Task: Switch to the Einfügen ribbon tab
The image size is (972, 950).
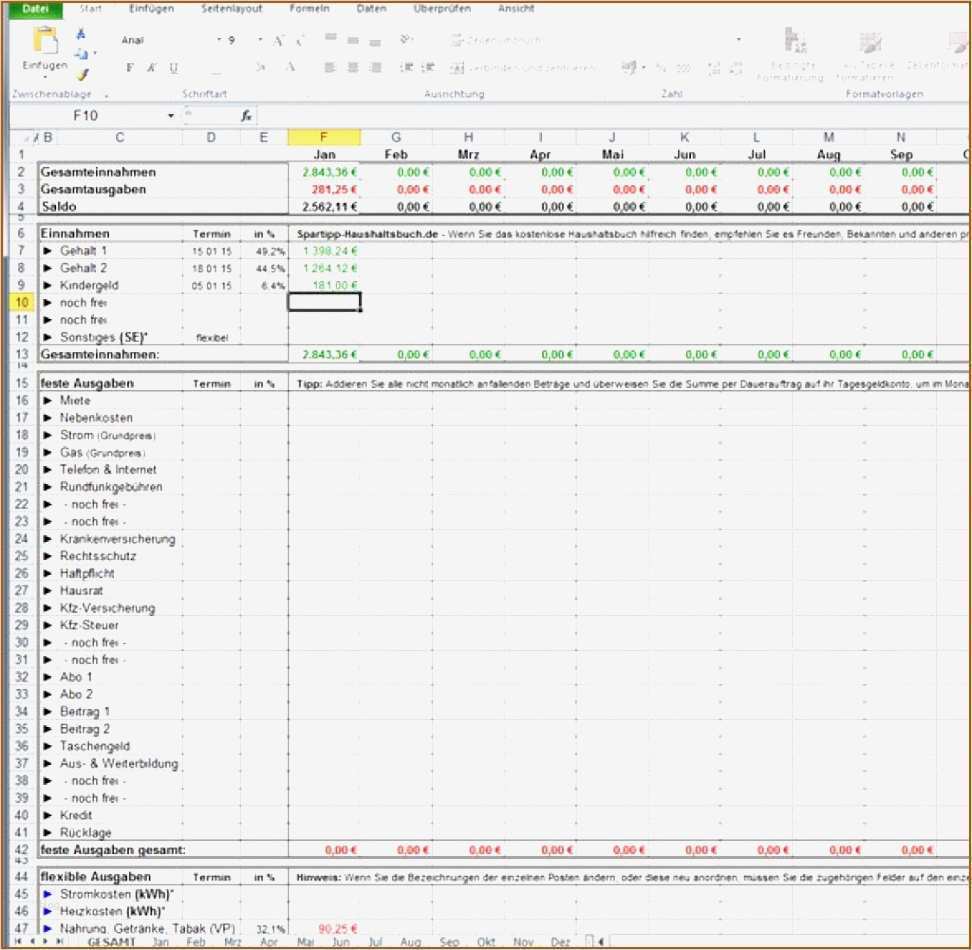Action: [x=151, y=9]
